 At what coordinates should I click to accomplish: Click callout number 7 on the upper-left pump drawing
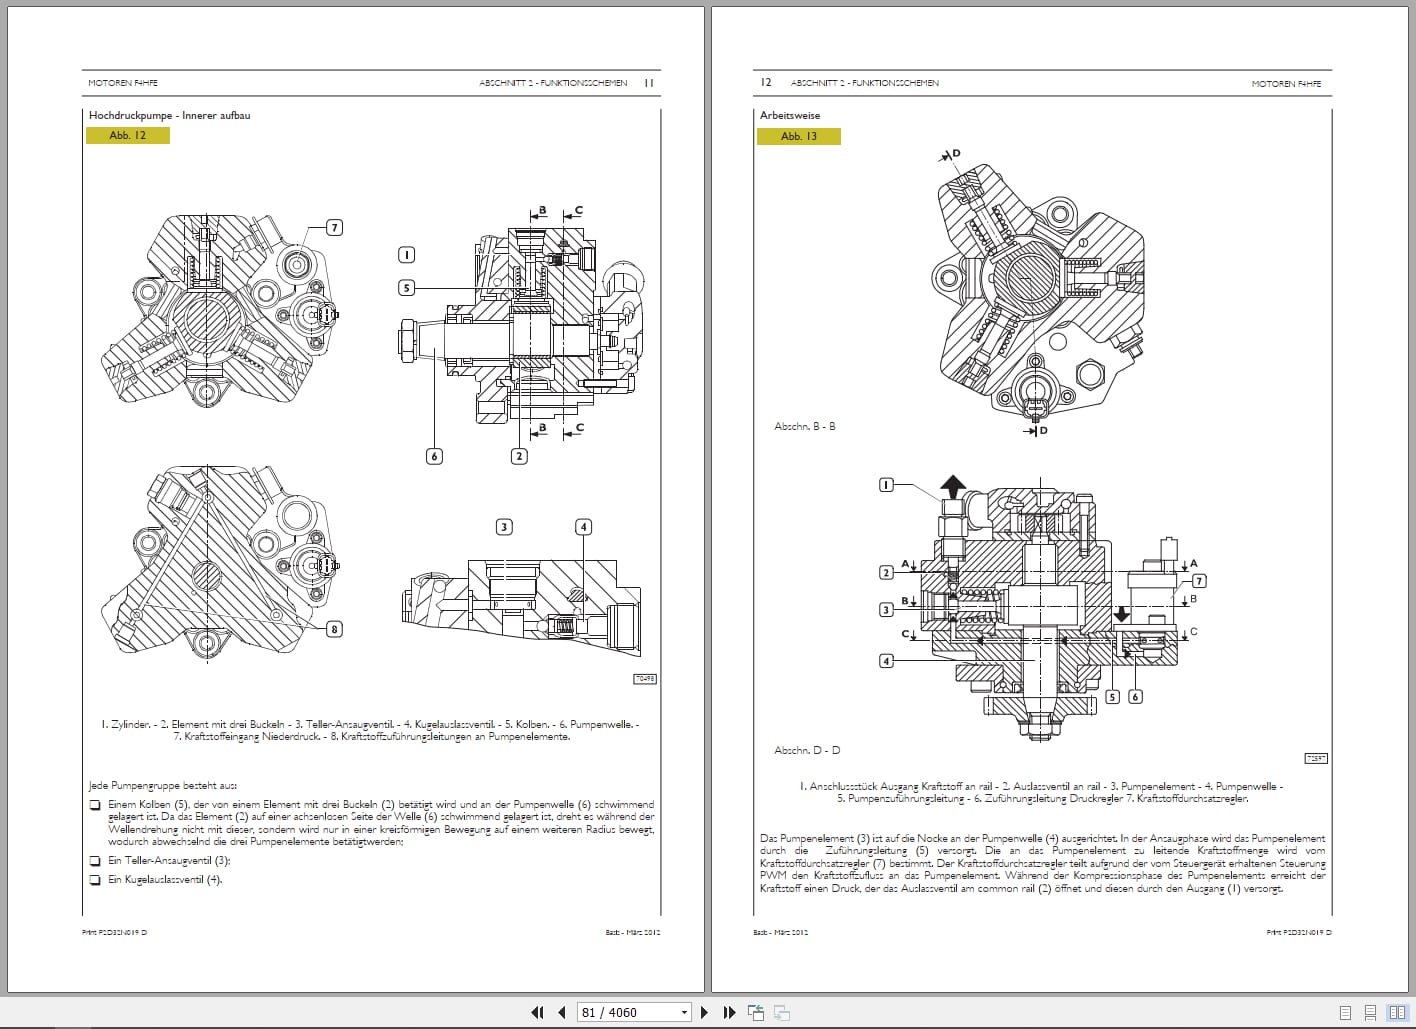point(335,228)
